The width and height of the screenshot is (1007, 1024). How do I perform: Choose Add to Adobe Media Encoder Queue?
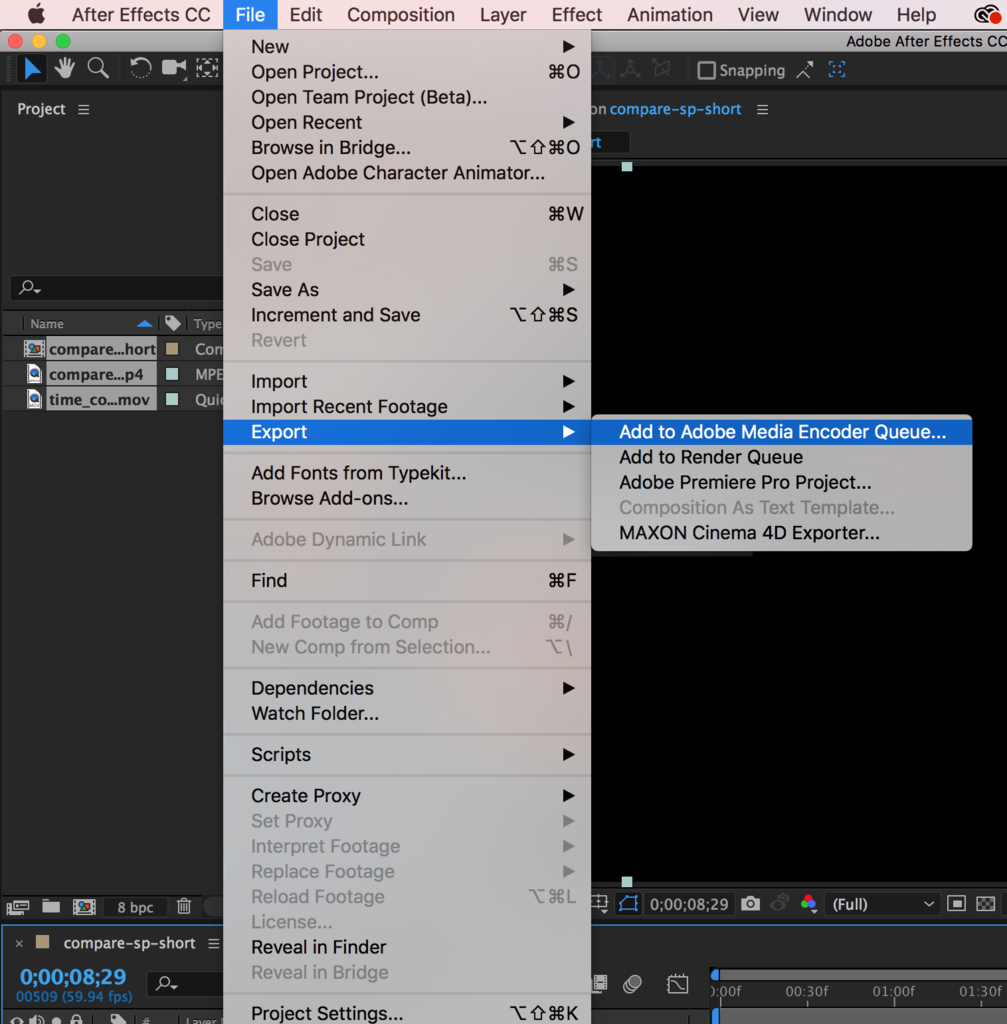pos(781,432)
